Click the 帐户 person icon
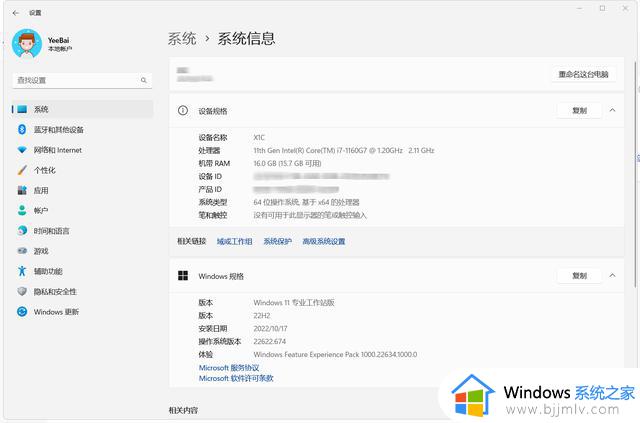The height and width of the screenshot is (423, 640). click(22, 210)
